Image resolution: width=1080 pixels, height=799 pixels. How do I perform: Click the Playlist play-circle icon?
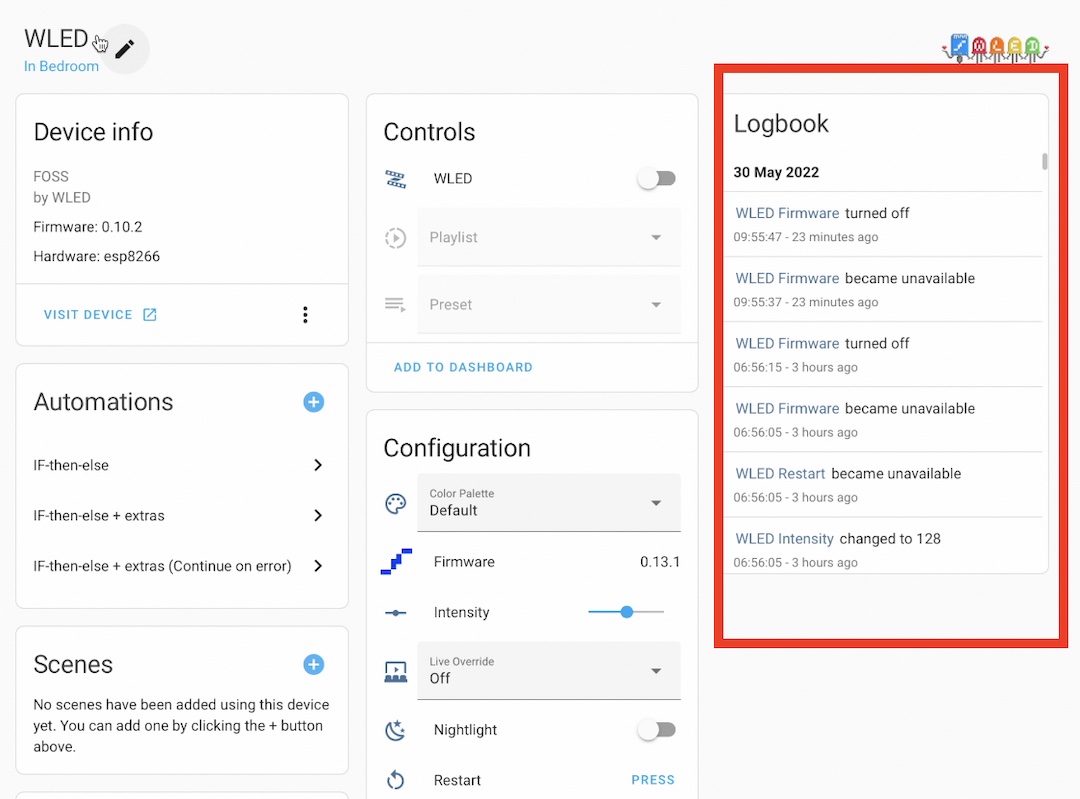[395, 238]
